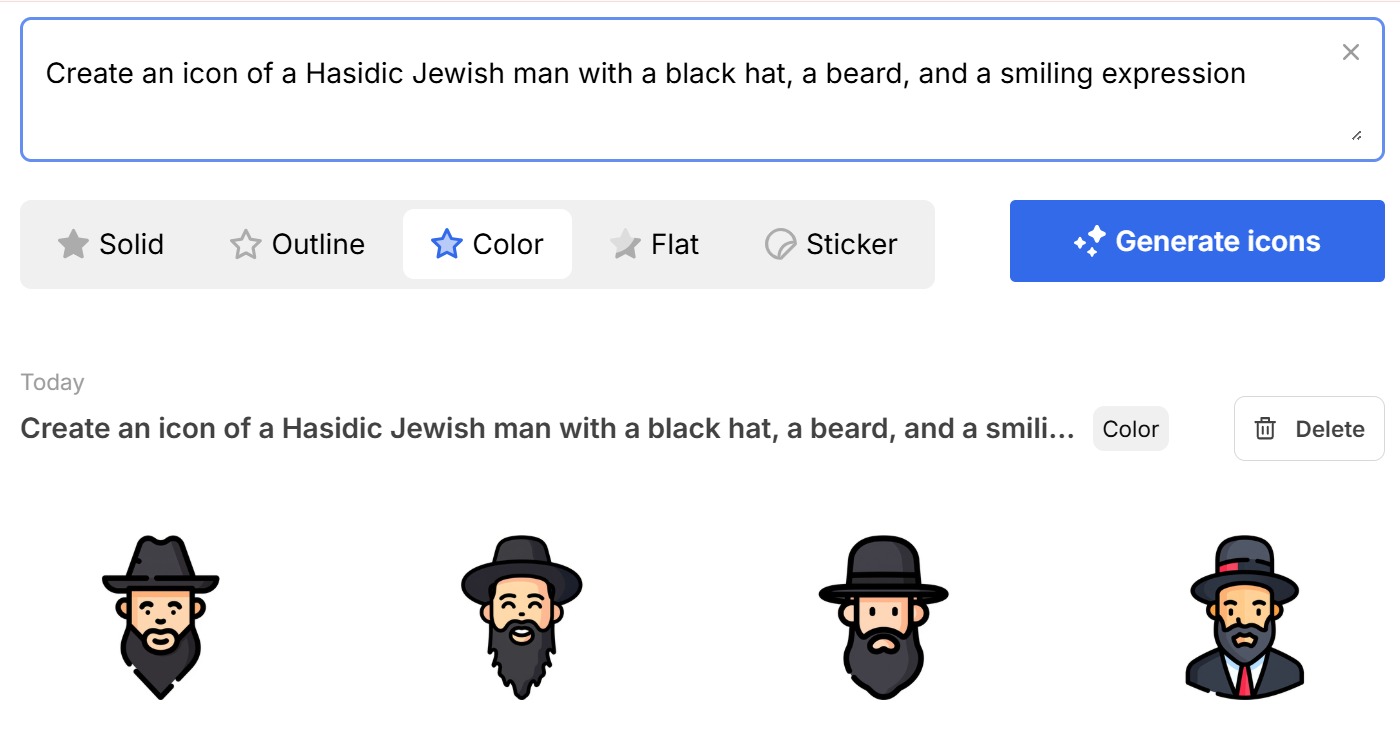Click the blue star beside Color

446,244
